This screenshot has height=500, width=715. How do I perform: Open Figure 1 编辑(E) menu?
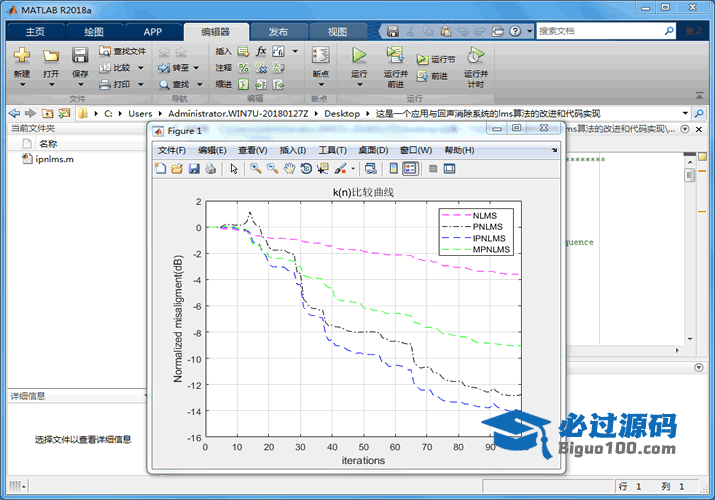pos(212,150)
